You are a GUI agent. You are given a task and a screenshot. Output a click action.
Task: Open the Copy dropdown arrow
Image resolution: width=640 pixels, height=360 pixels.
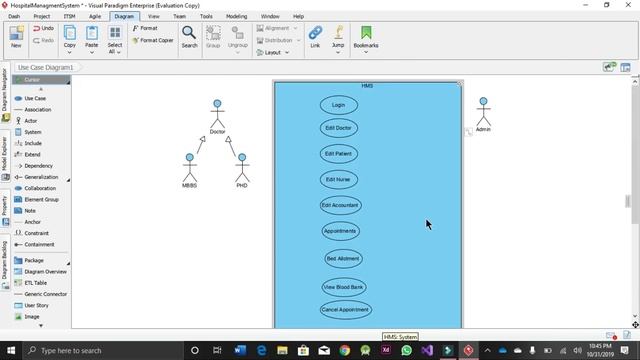click(69, 53)
